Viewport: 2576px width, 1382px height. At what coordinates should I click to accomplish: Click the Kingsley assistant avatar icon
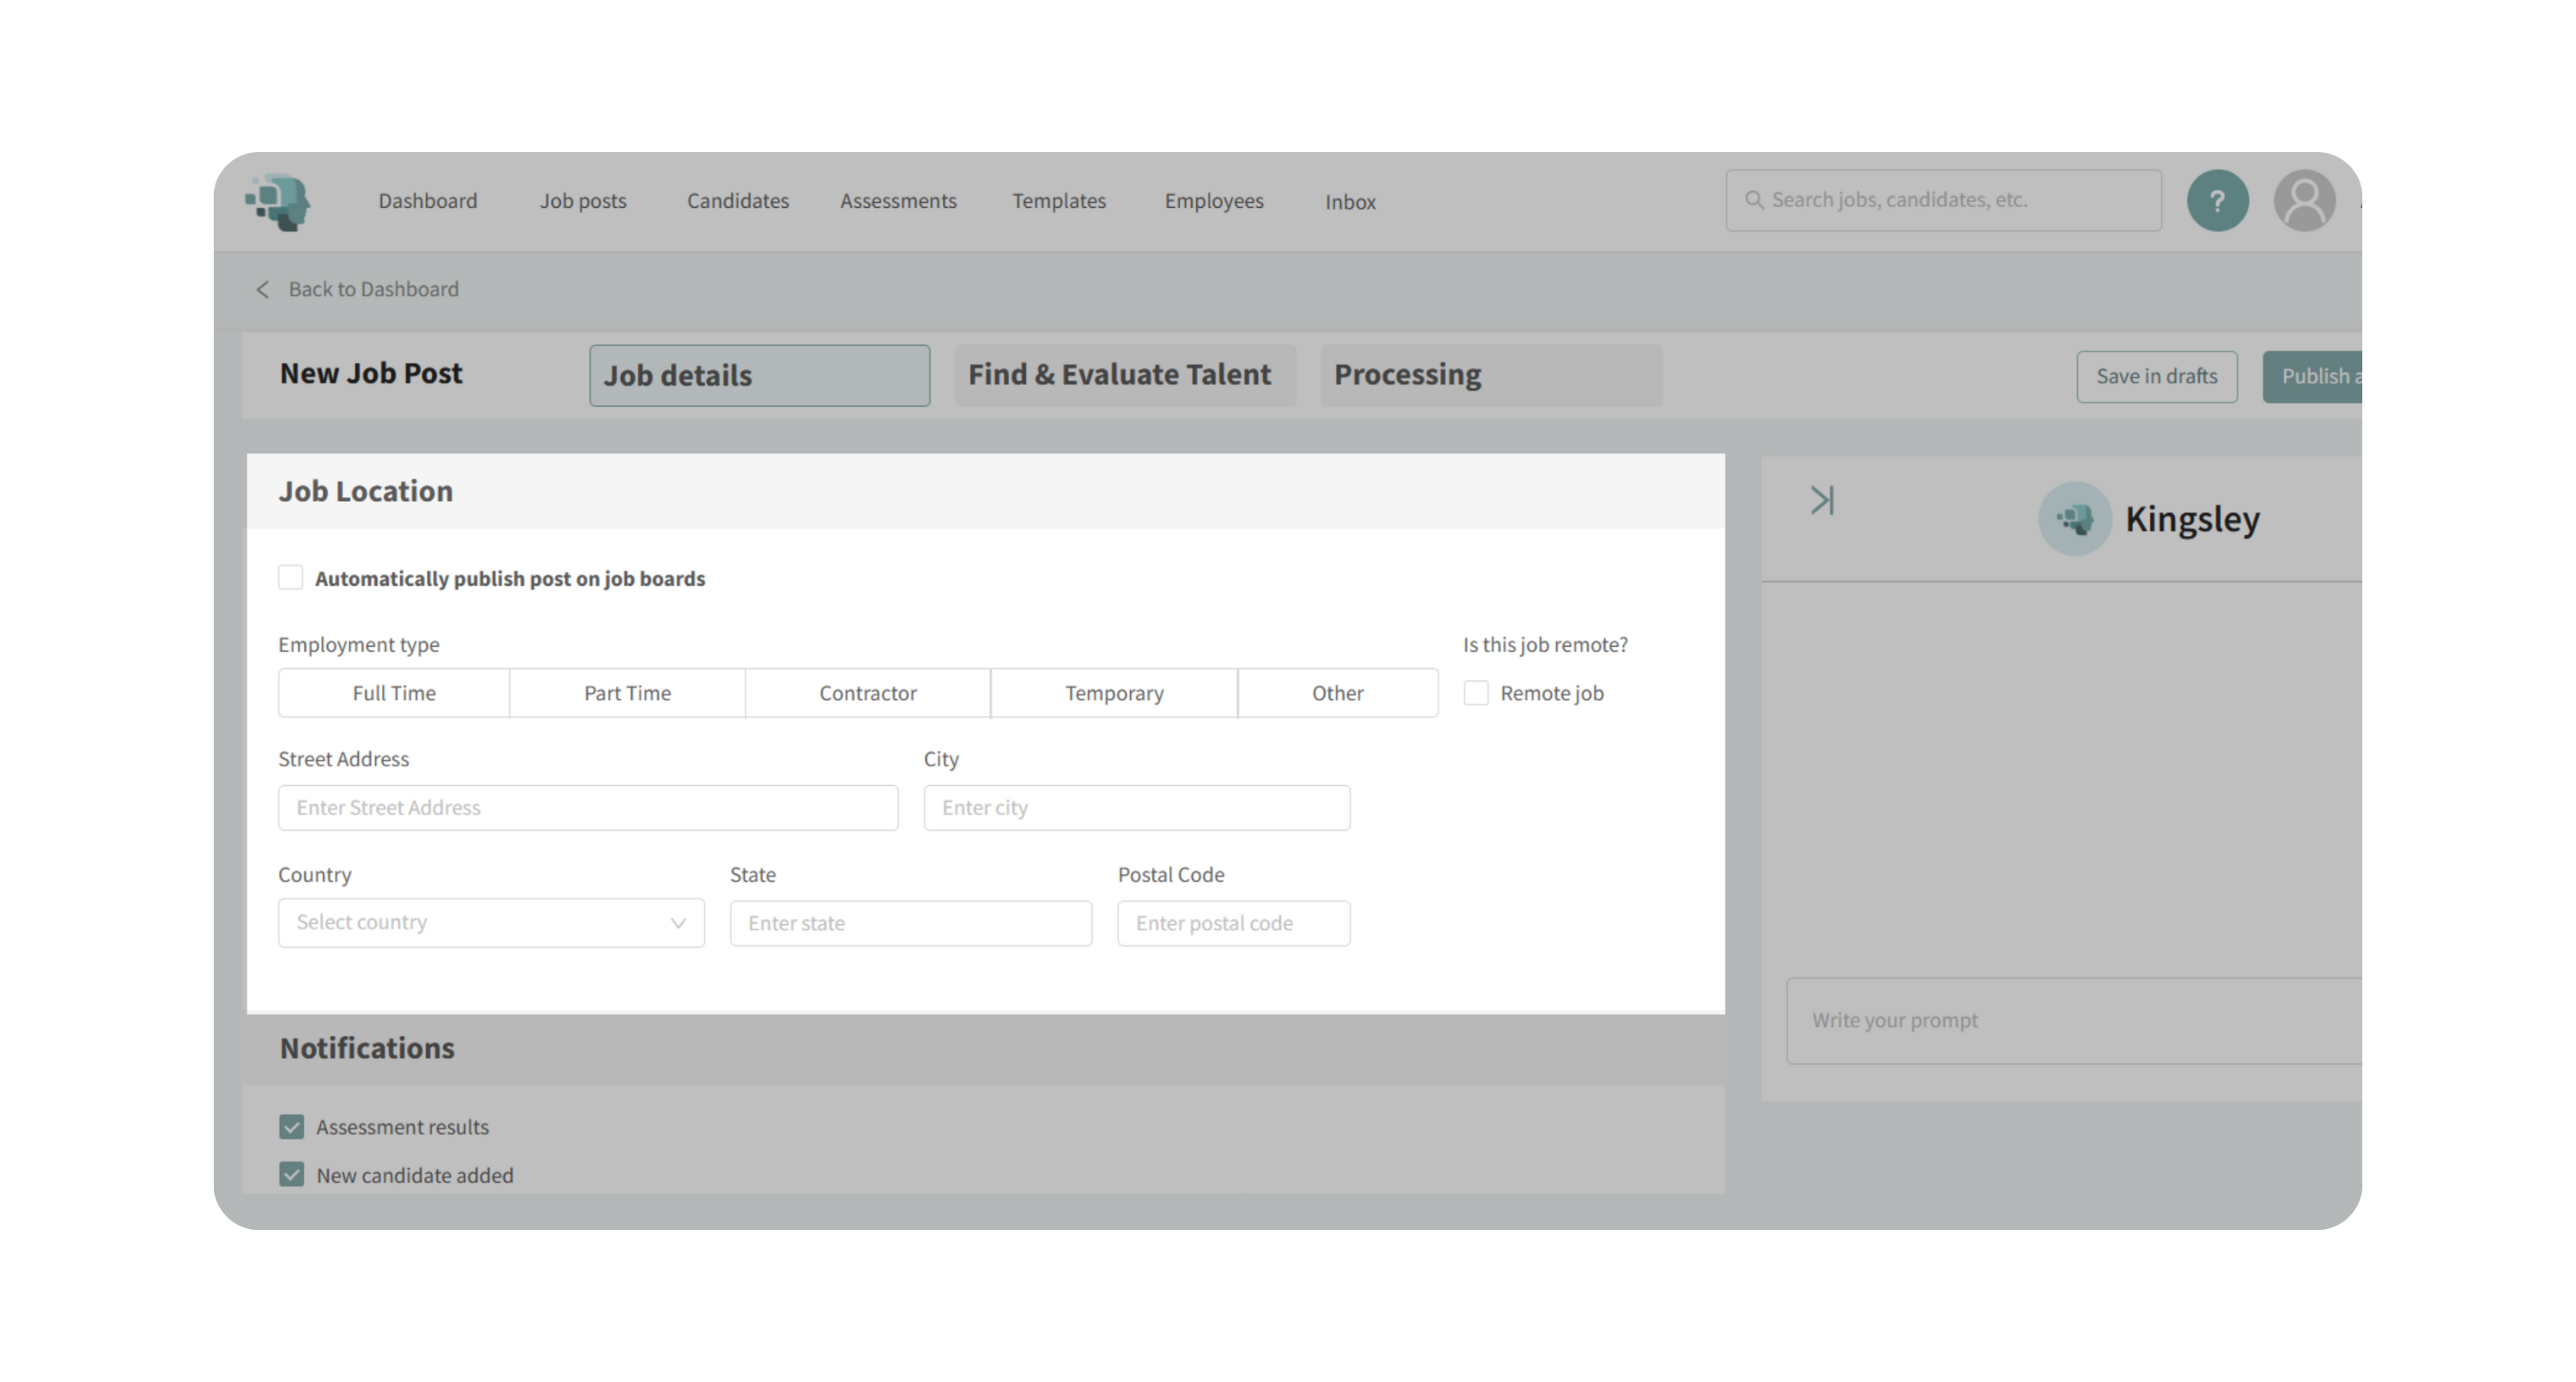pyautogui.click(x=2074, y=519)
